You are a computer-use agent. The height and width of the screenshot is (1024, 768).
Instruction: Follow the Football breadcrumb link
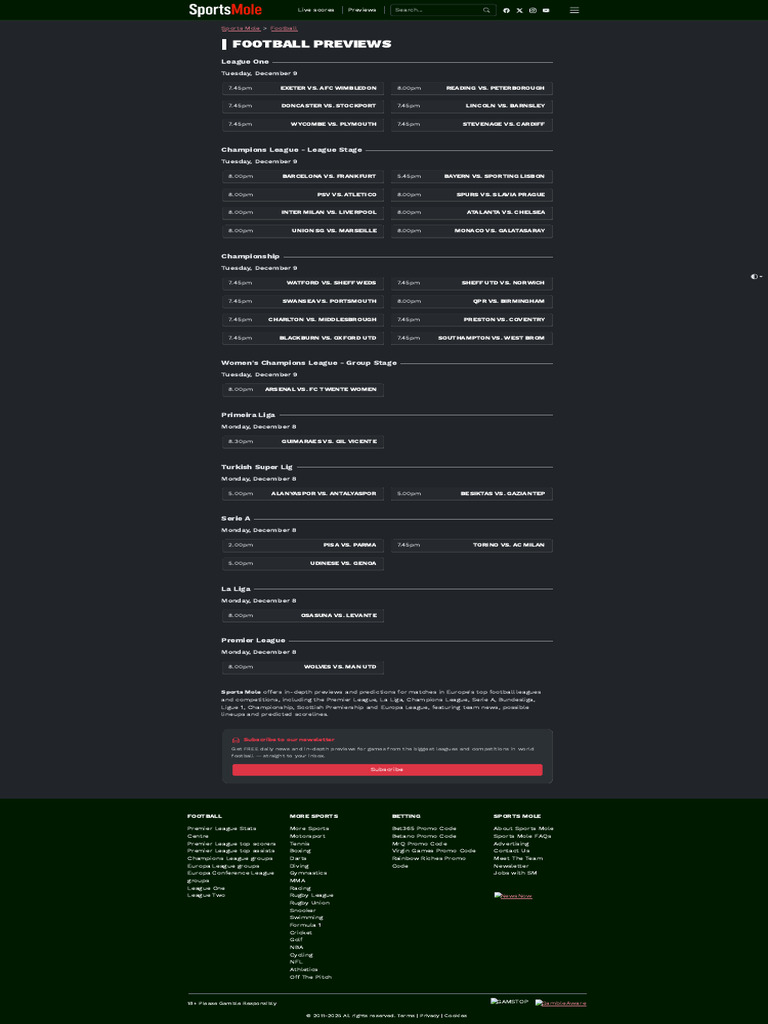(x=284, y=29)
